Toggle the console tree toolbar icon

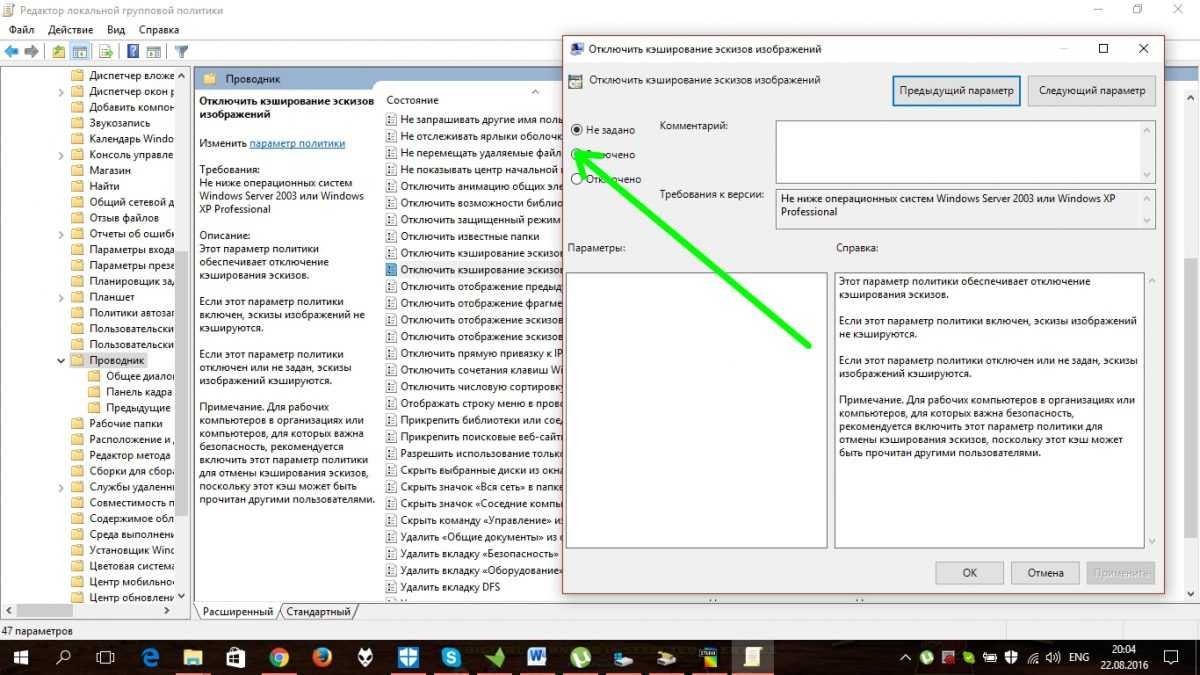pos(80,51)
